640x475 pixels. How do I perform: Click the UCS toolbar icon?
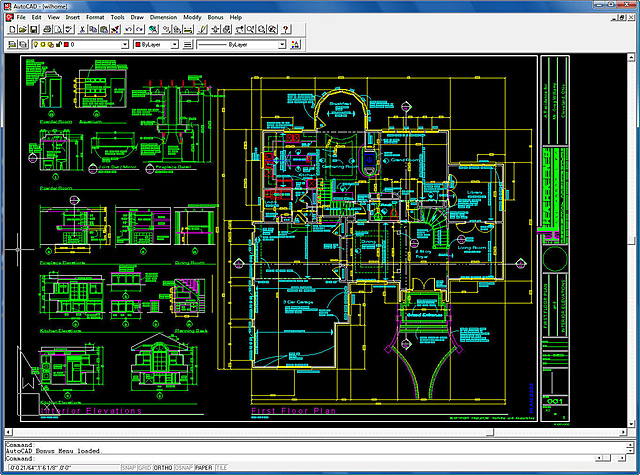pyautogui.click(x=177, y=29)
